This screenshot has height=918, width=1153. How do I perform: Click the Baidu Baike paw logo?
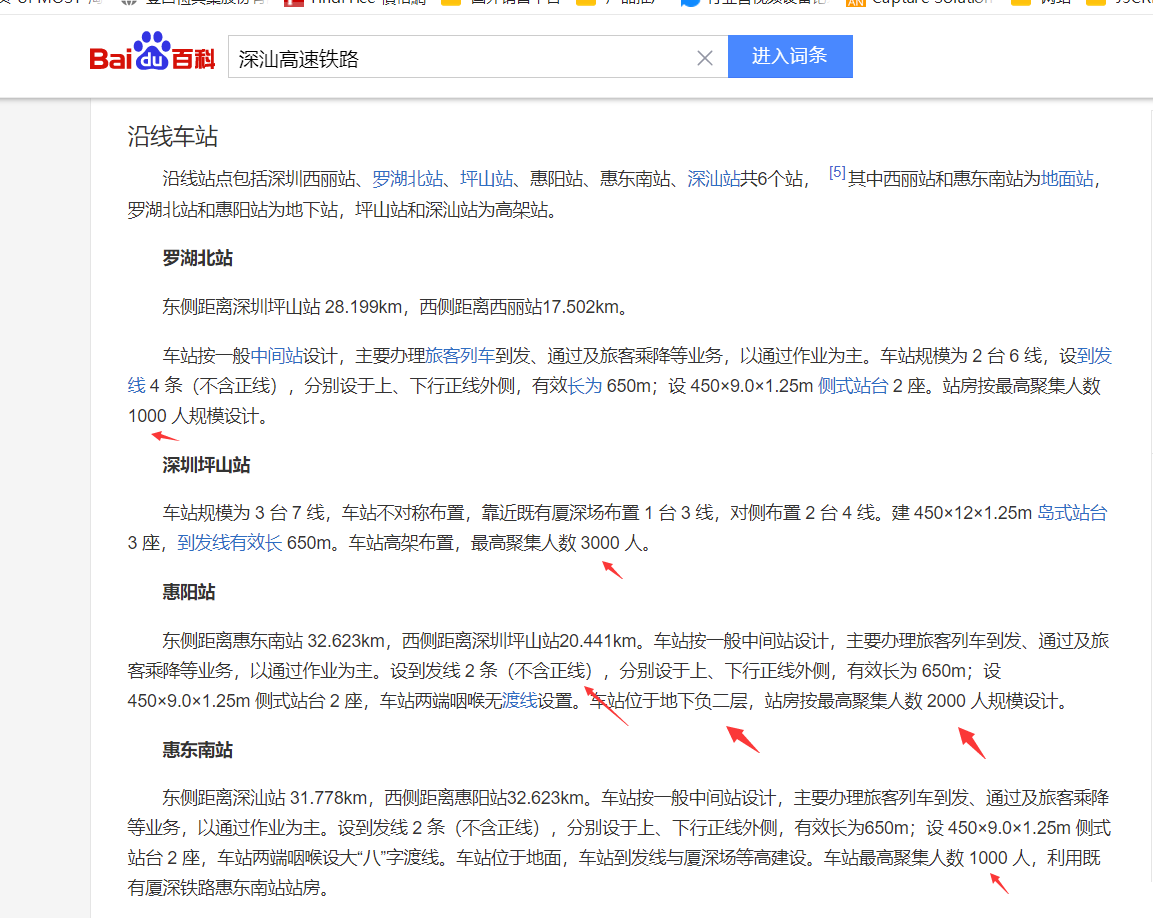[152, 51]
